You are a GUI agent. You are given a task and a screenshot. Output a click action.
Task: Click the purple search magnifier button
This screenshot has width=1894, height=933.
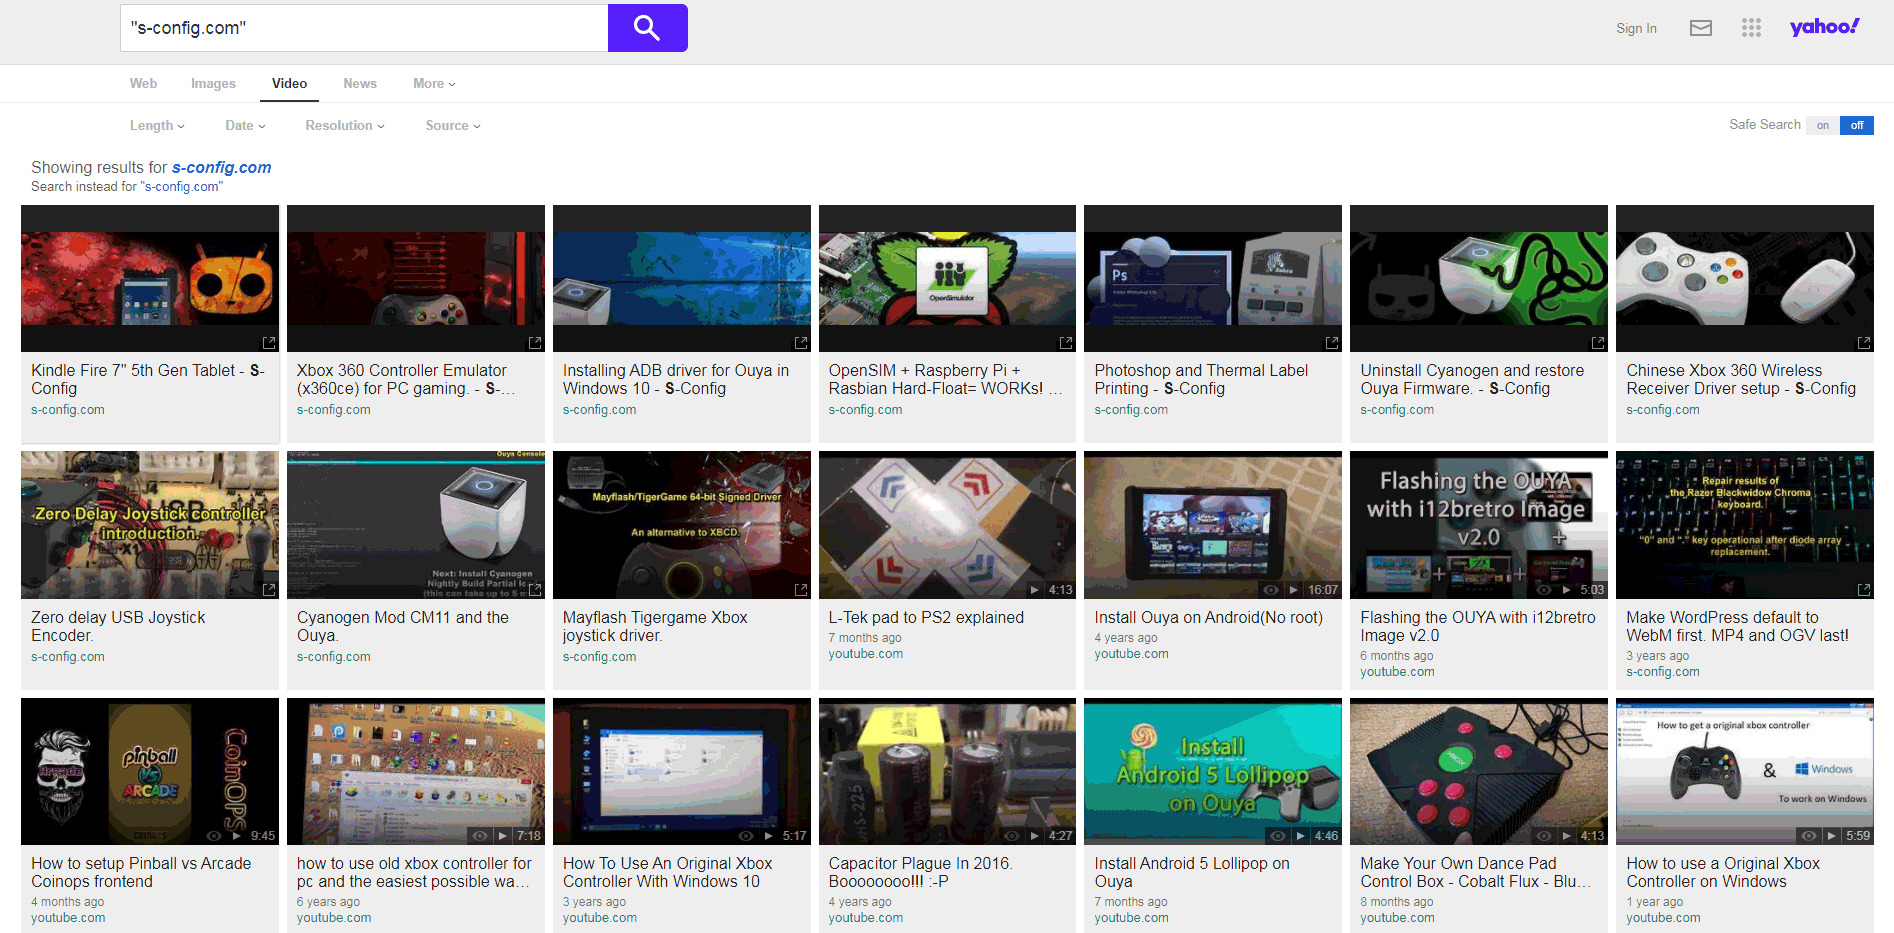[647, 28]
